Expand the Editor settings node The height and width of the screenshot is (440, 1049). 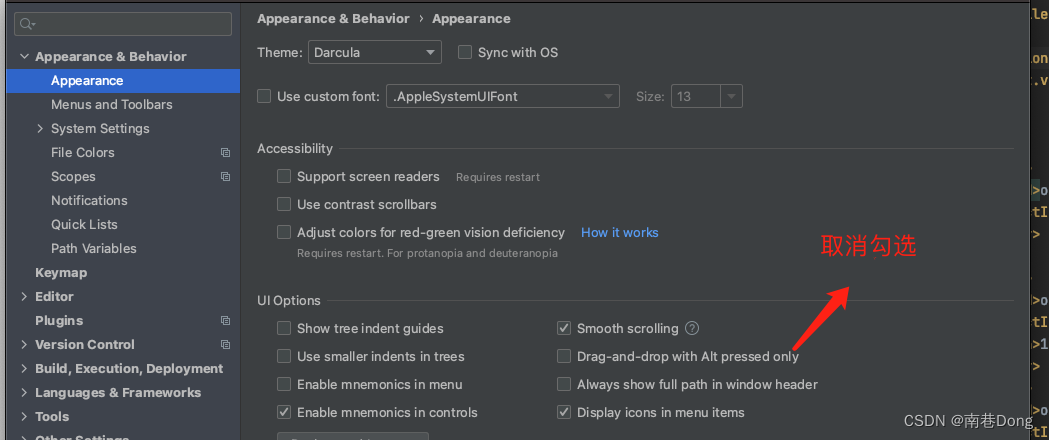pos(25,296)
